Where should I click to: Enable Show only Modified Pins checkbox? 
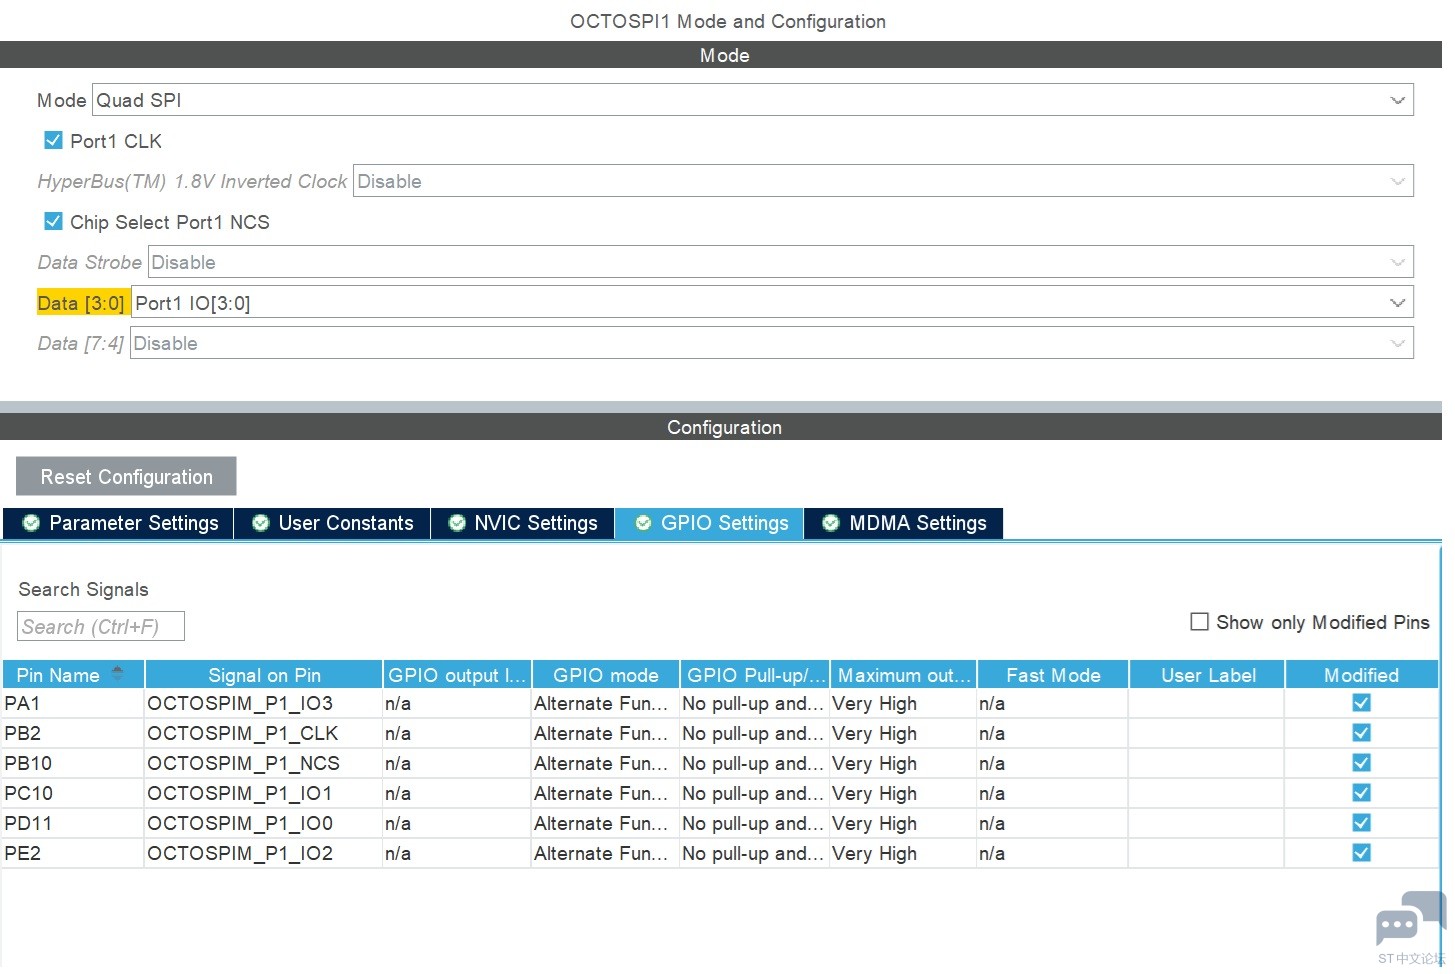(1199, 622)
